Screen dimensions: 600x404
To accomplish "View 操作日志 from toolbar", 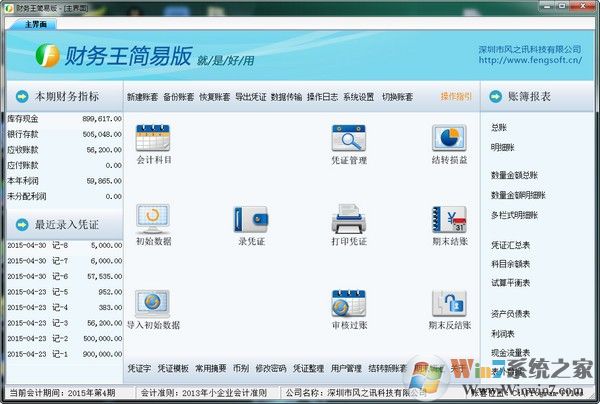I will (x=322, y=97).
